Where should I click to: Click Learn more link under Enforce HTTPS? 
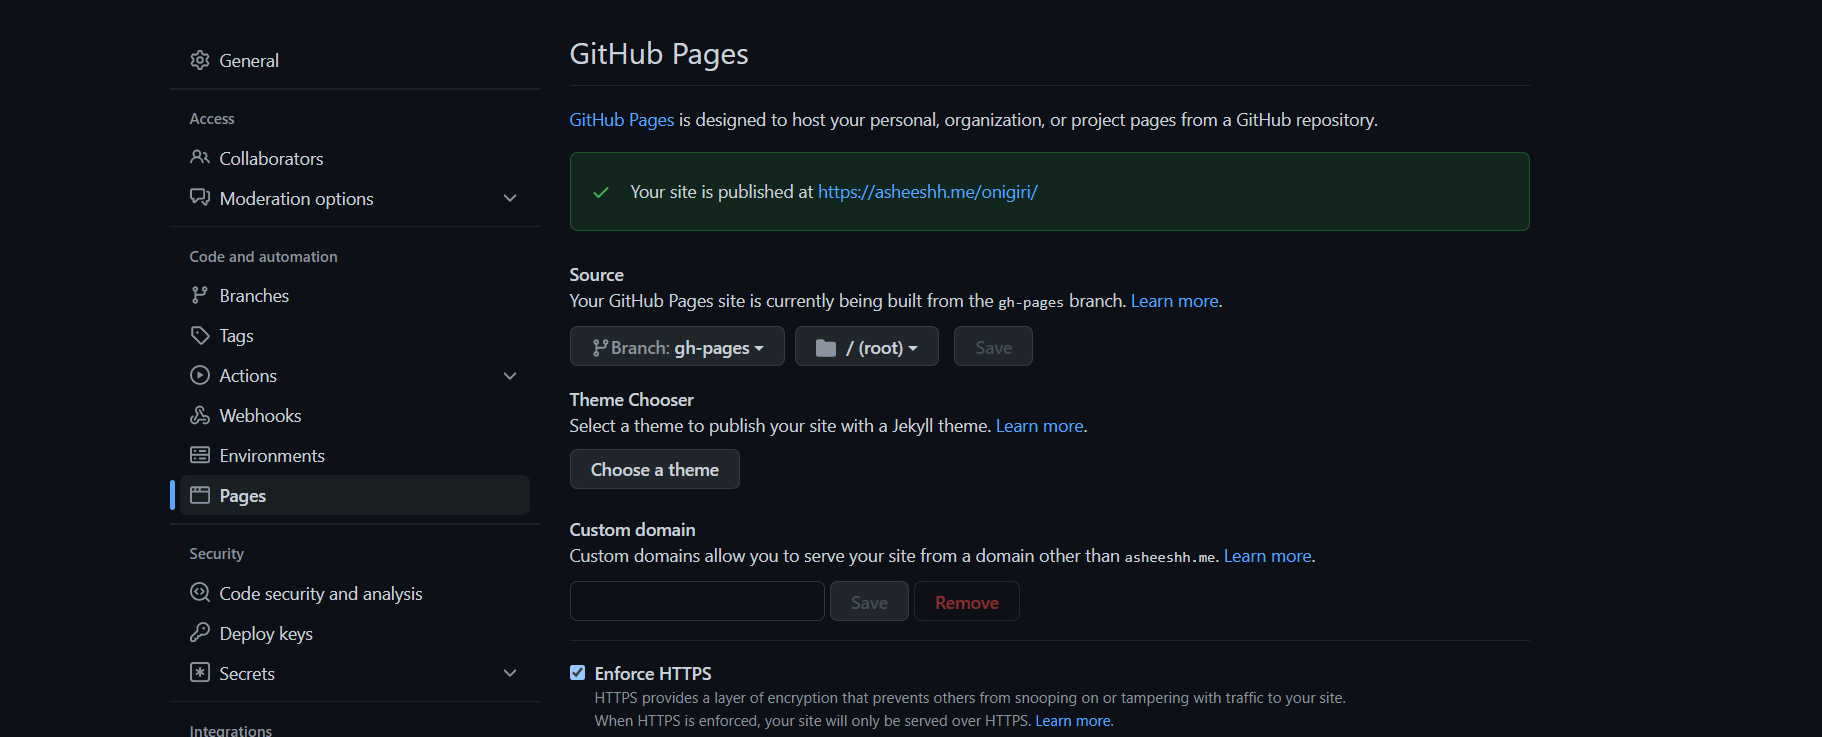coord(1073,721)
